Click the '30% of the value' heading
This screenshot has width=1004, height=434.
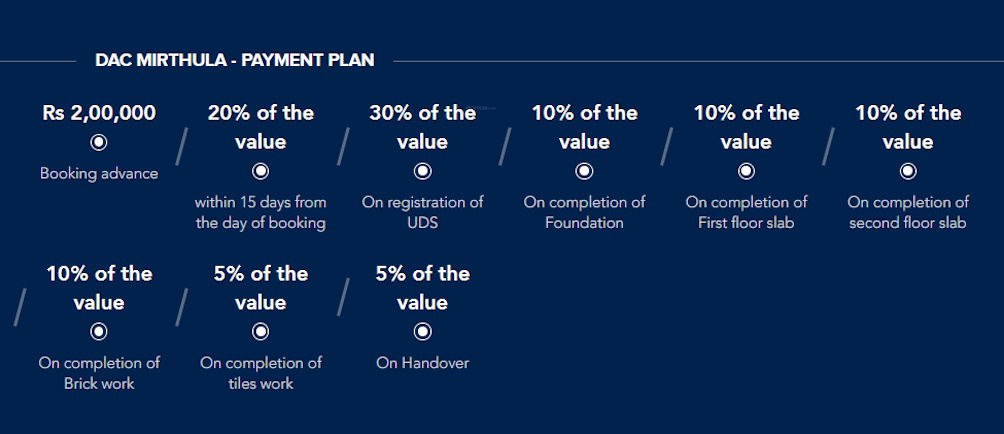point(423,127)
